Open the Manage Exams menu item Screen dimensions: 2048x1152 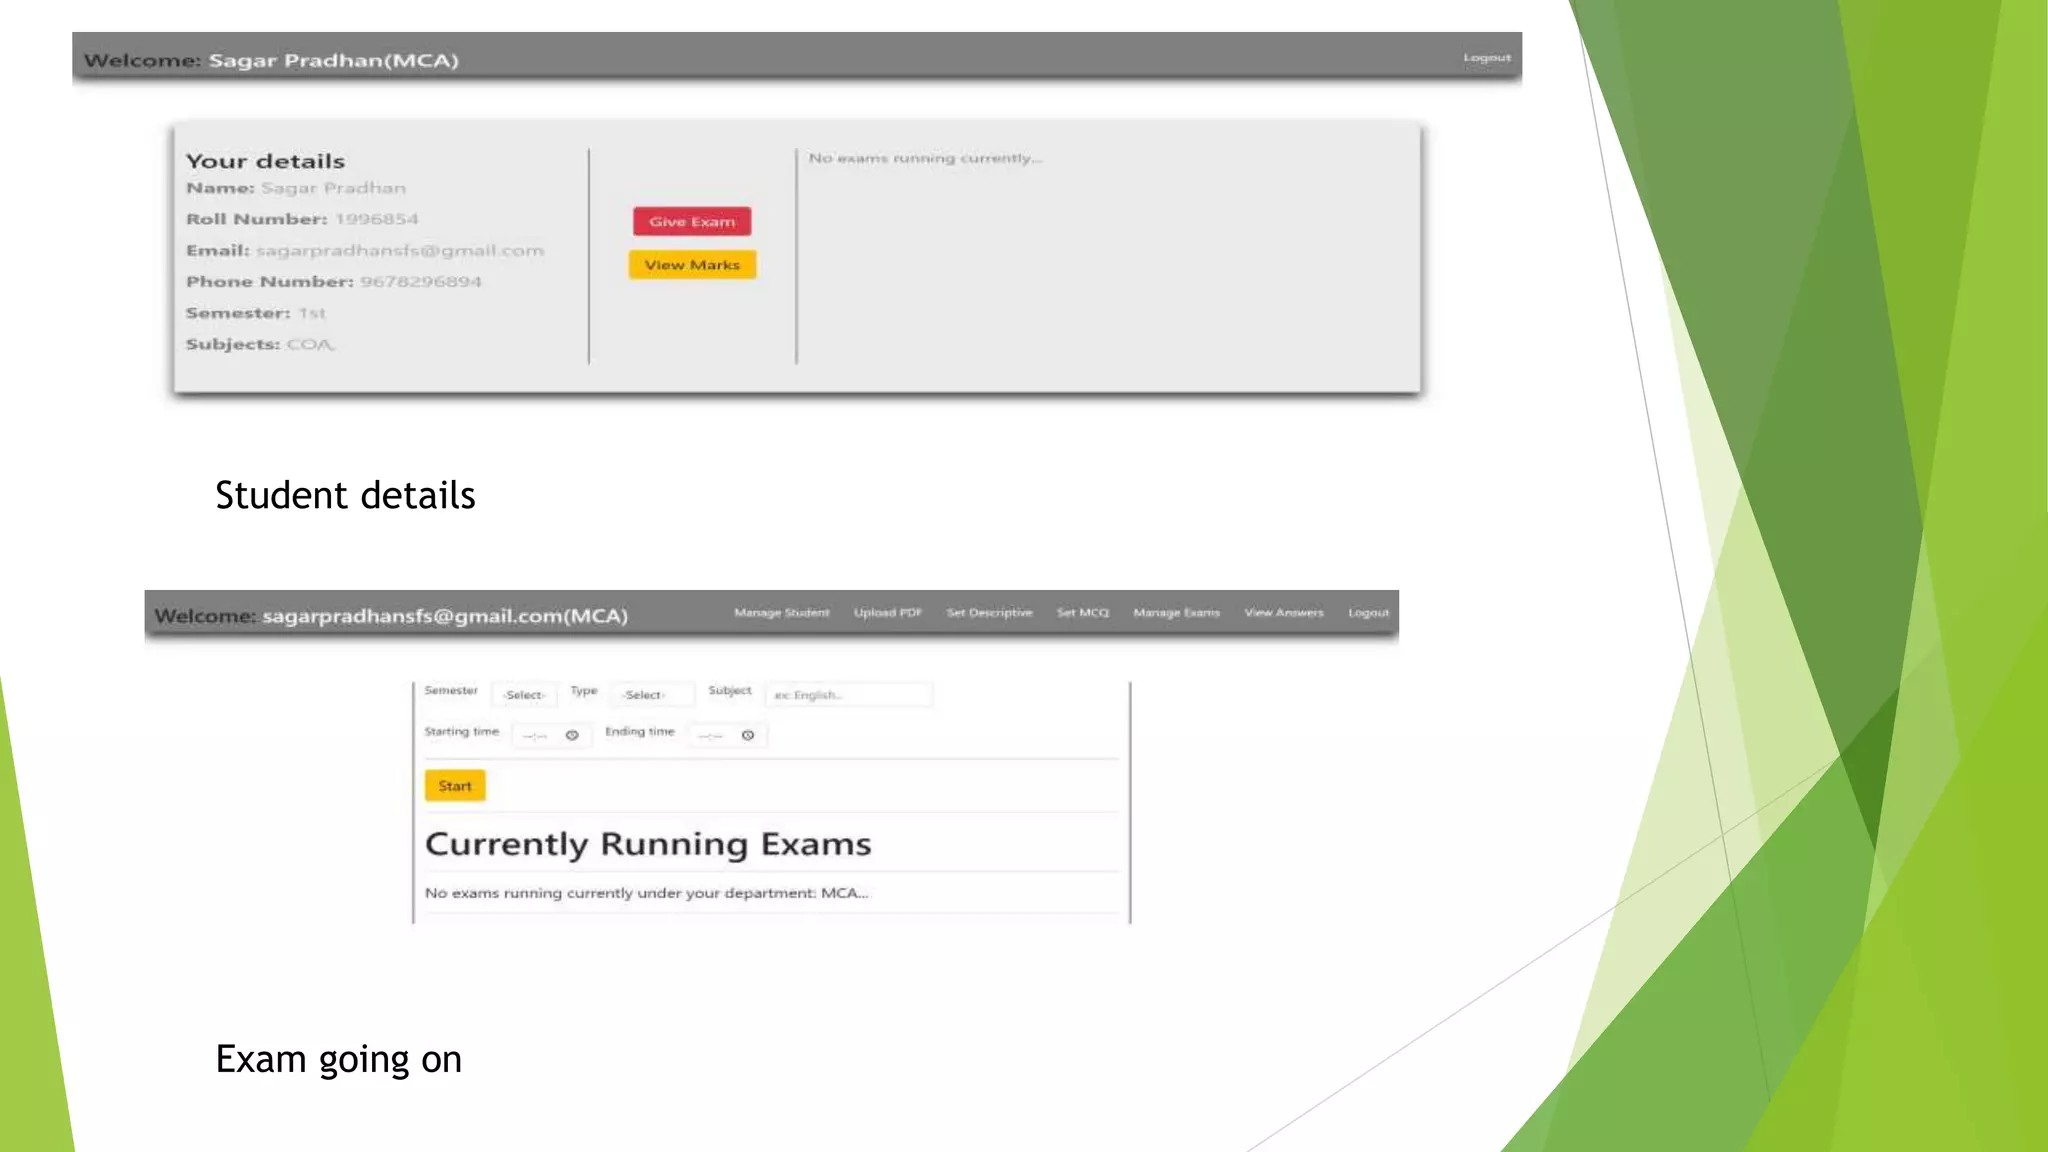1176,612
